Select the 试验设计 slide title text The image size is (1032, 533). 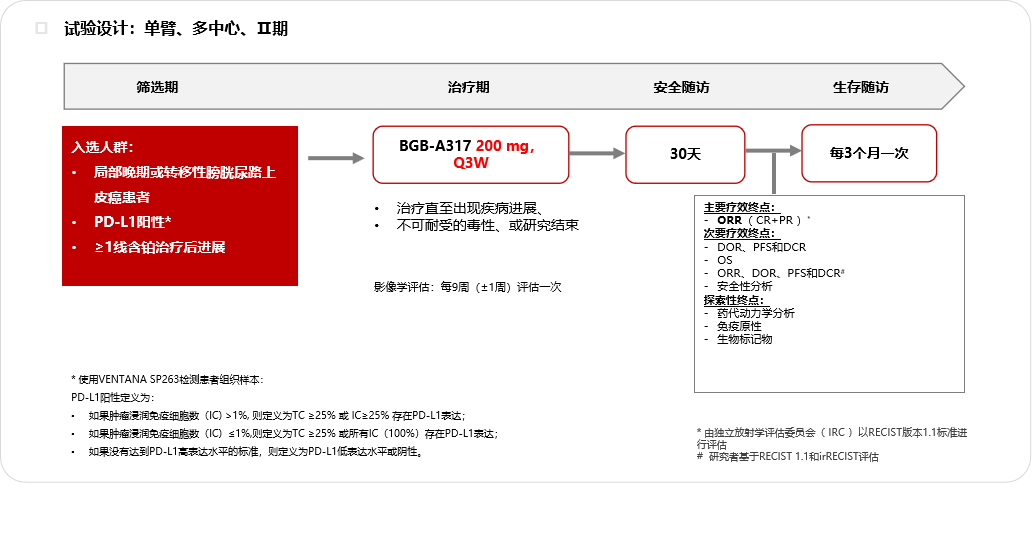pos(176,29)
